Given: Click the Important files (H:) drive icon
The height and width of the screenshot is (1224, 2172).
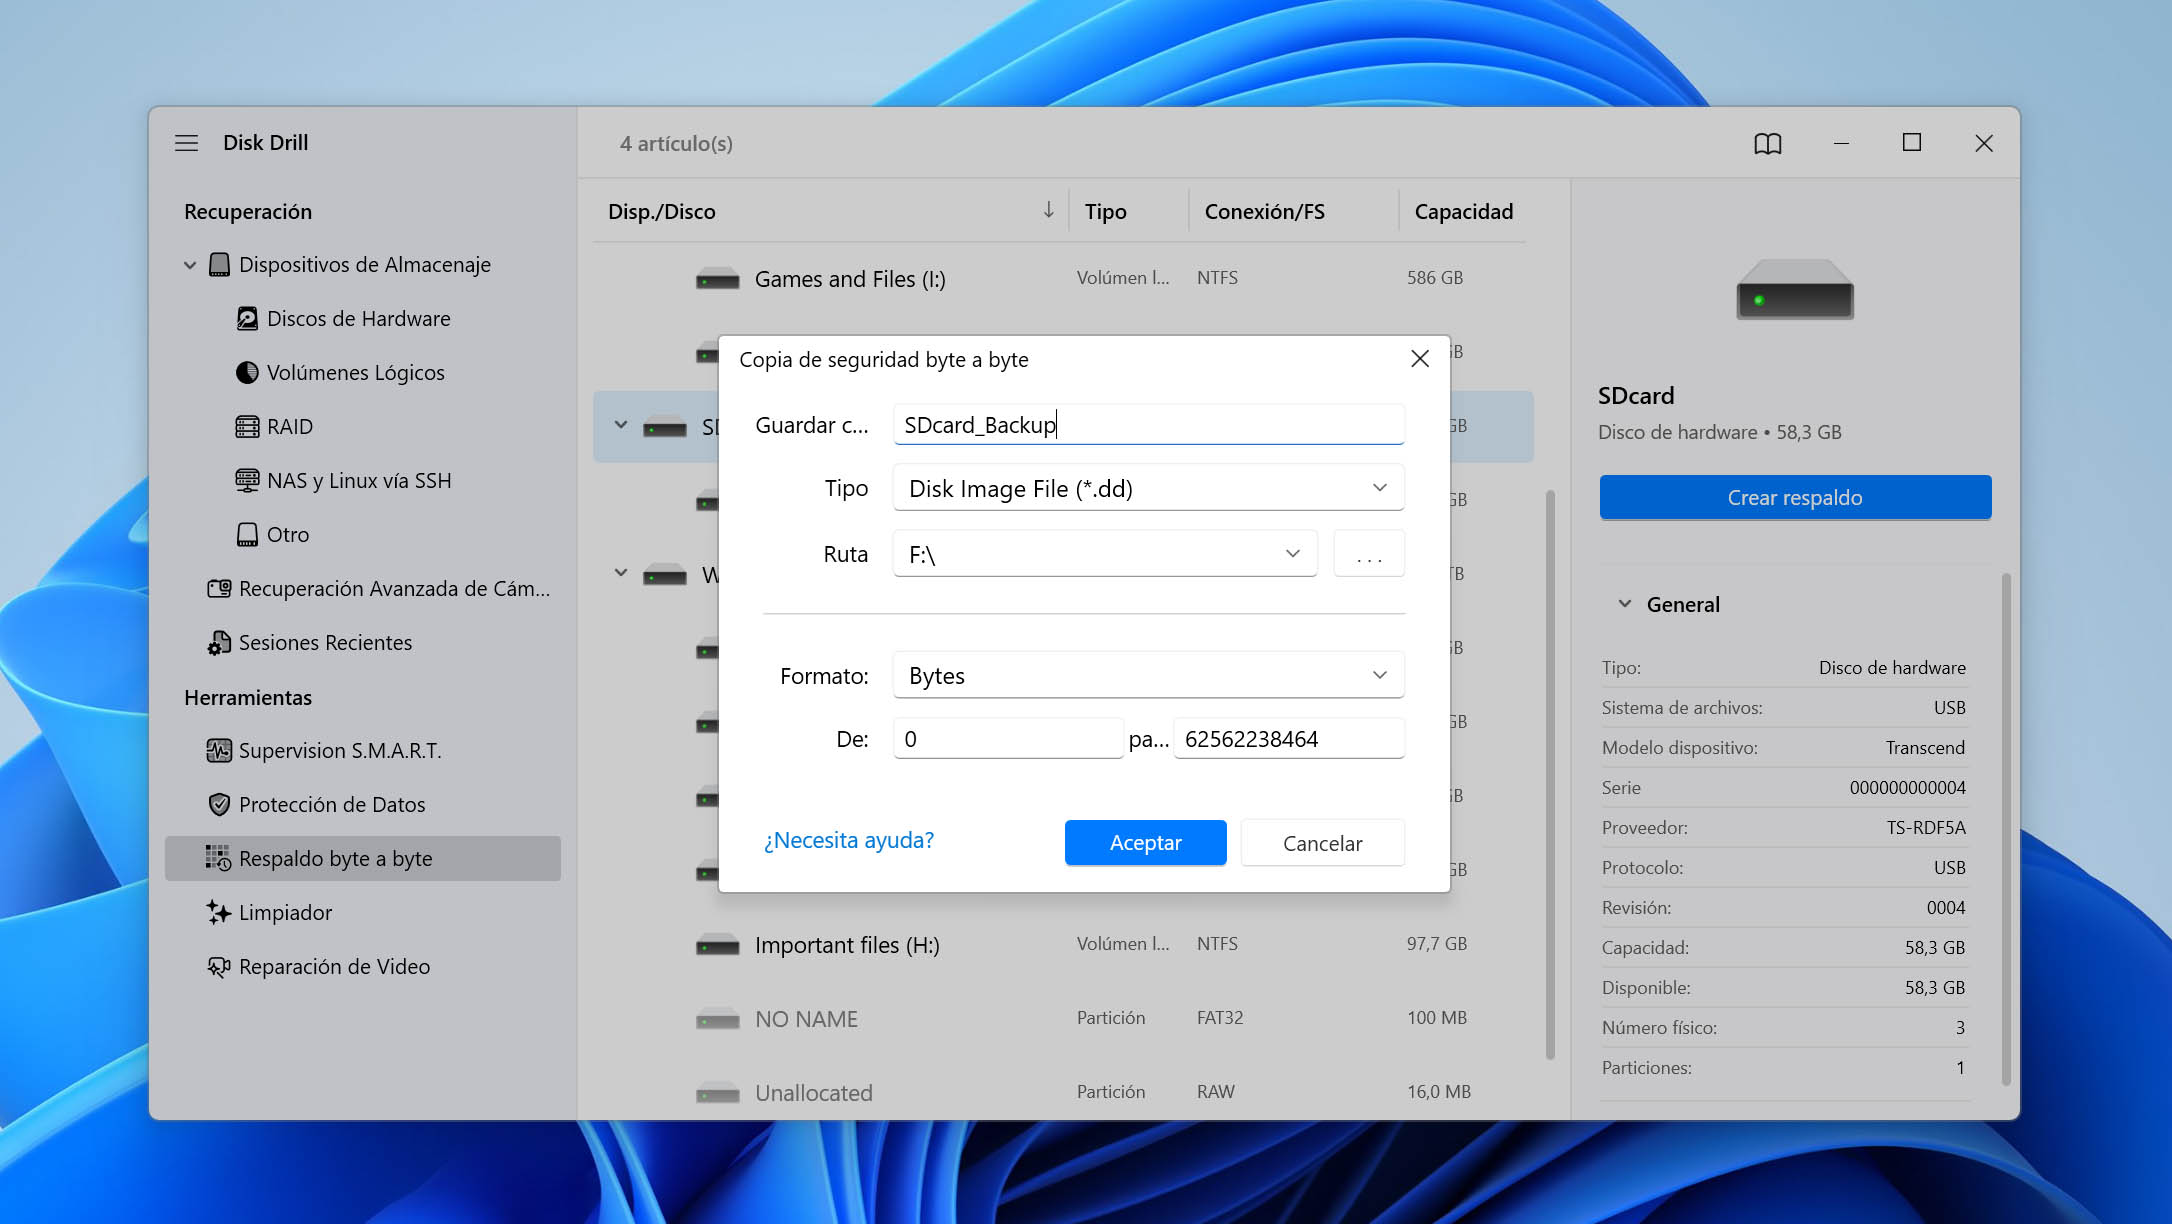Looking at the screenshot, I should coord(717,945).
